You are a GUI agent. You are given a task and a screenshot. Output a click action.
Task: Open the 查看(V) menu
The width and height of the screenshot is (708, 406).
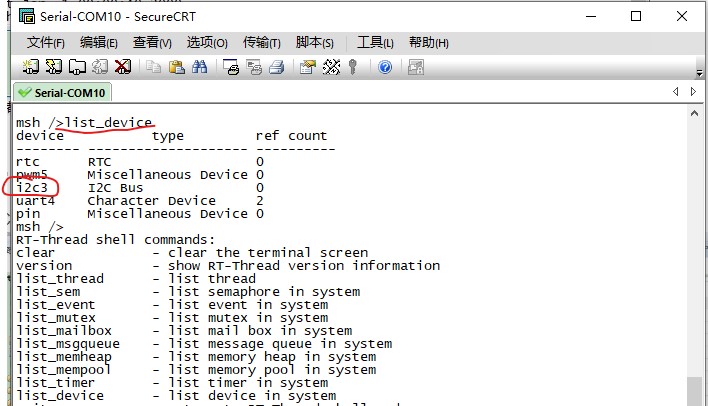[x=152, y=42]
